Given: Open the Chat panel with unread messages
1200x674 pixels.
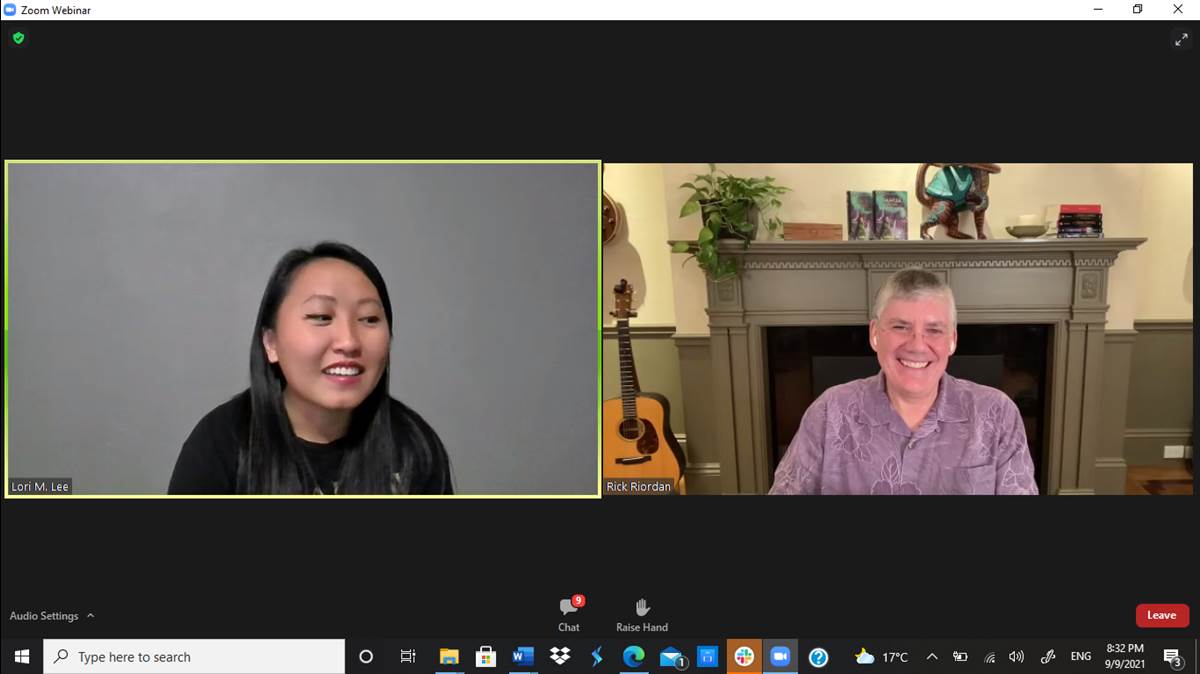Looking at the screenshot, I should click(x=569, y=613).
